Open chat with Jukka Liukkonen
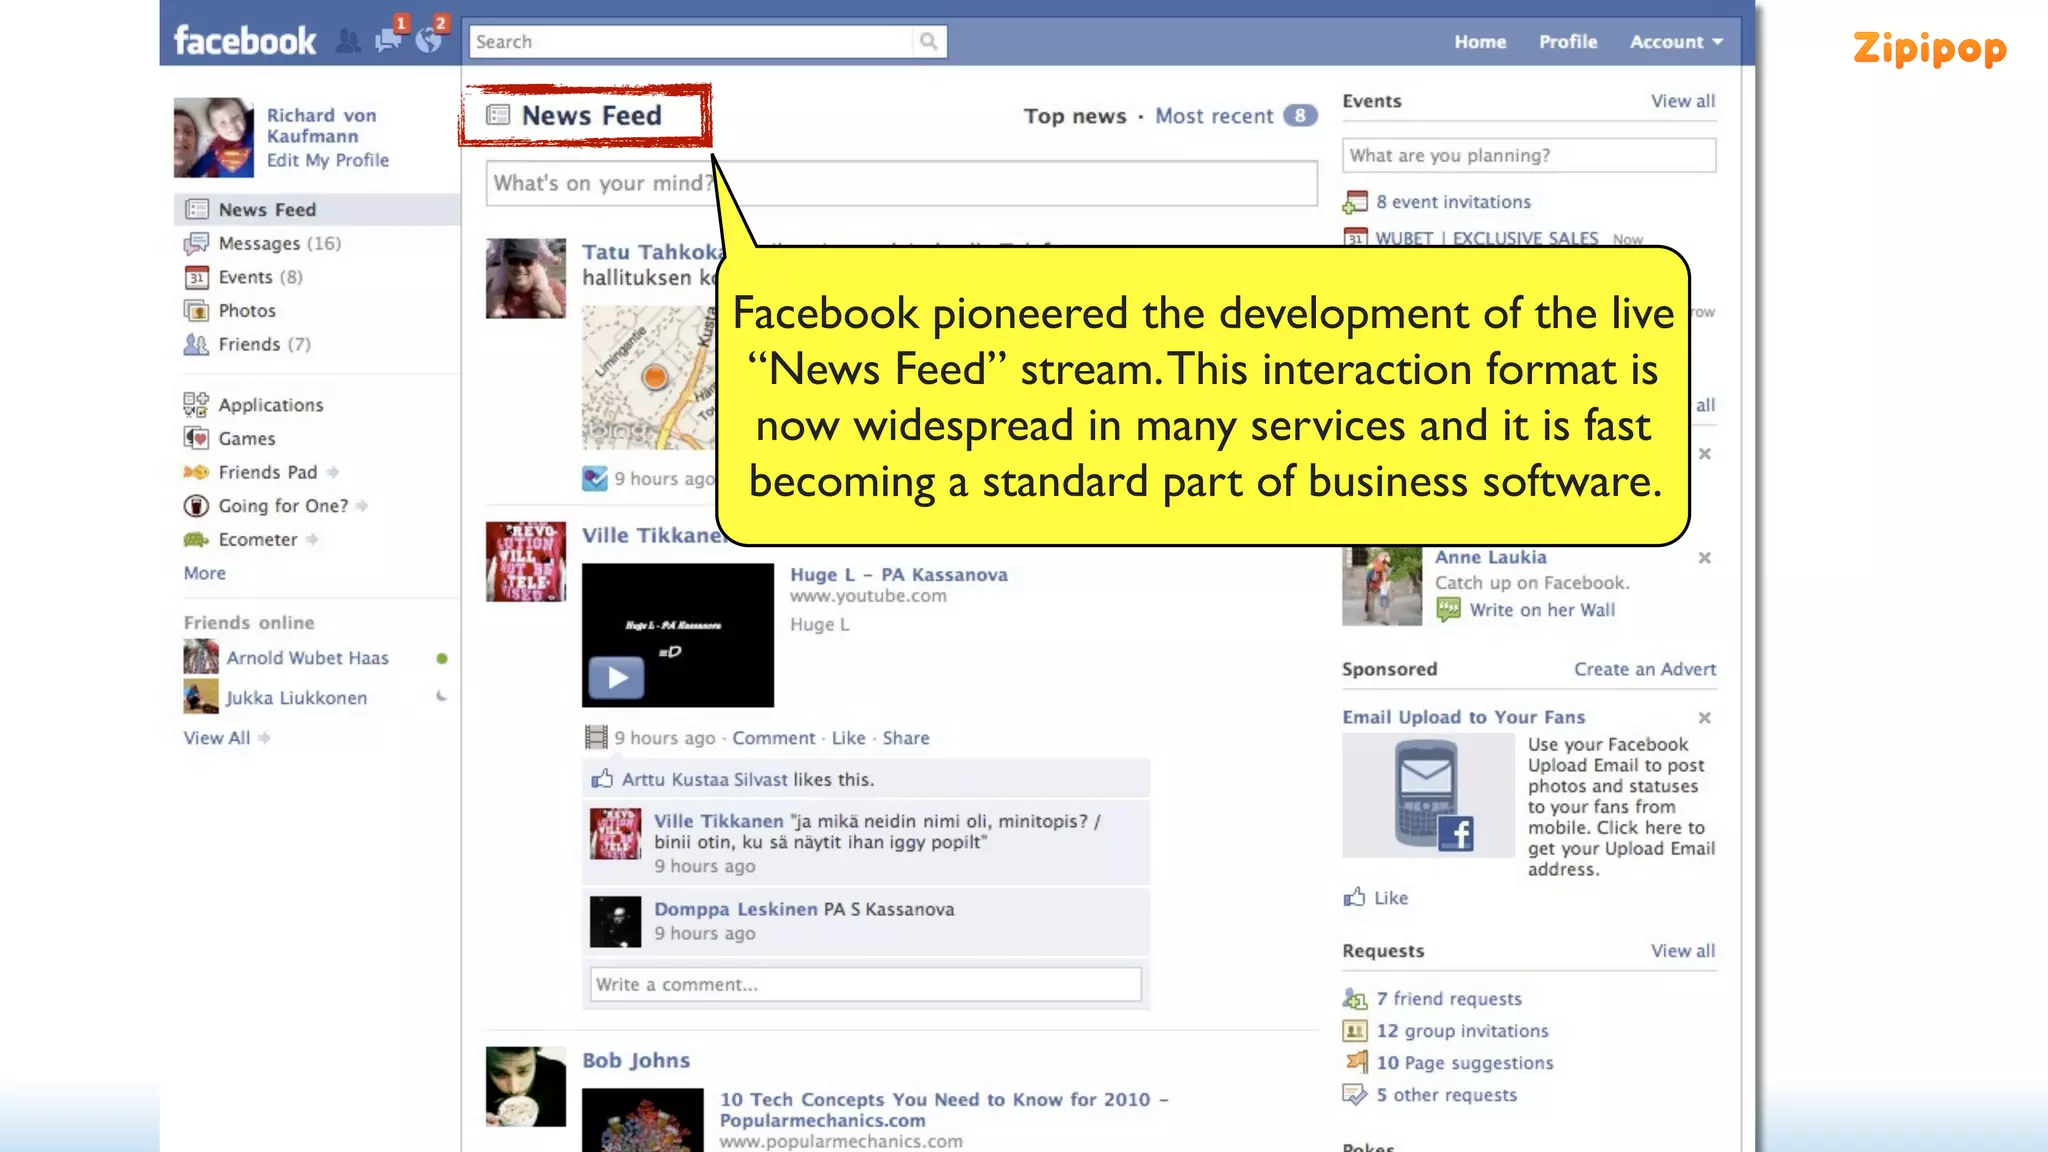2048x1152 pixels. 296,698
